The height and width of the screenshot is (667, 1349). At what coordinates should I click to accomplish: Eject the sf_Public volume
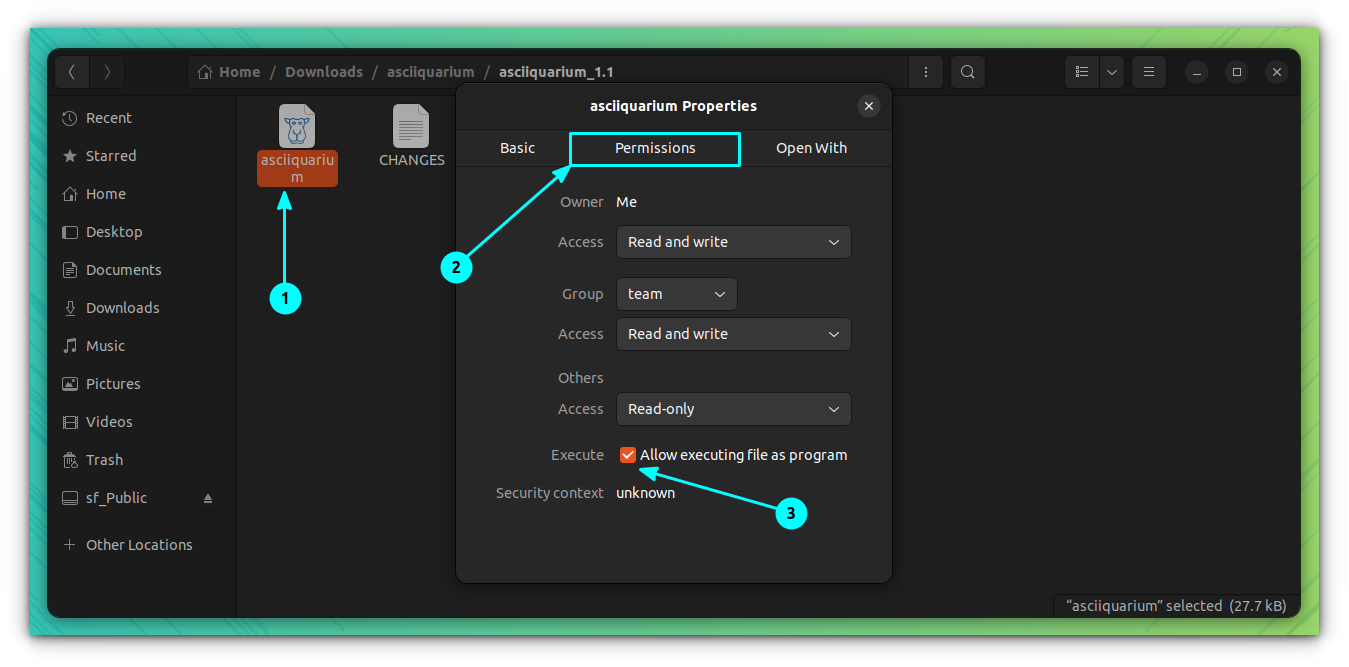(x=208, y=497)
